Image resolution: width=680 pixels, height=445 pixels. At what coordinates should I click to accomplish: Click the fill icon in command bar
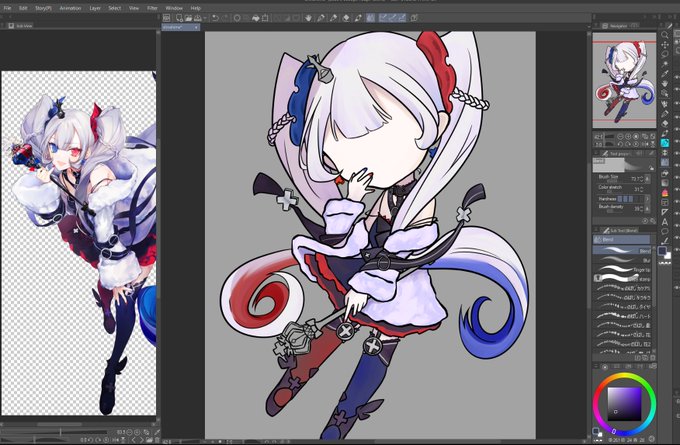[x=255, y=18]
